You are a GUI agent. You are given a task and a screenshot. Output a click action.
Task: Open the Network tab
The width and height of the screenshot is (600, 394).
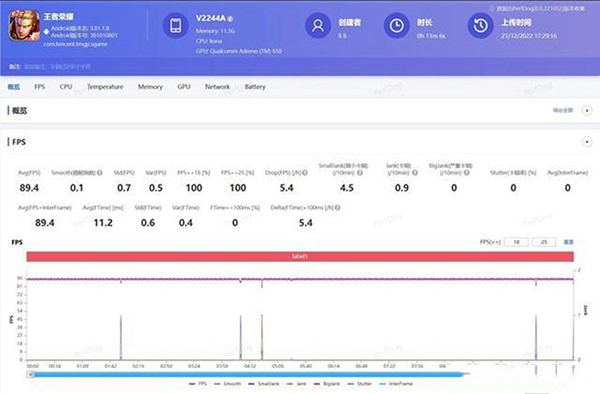(x=217, y=87)
